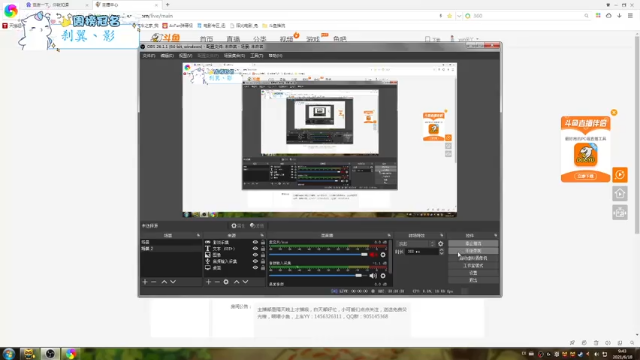Click the Douyu companion app icon in the ad
Image resolution: width=640 pixels, height=360 pixels.
tap(586, 154)
